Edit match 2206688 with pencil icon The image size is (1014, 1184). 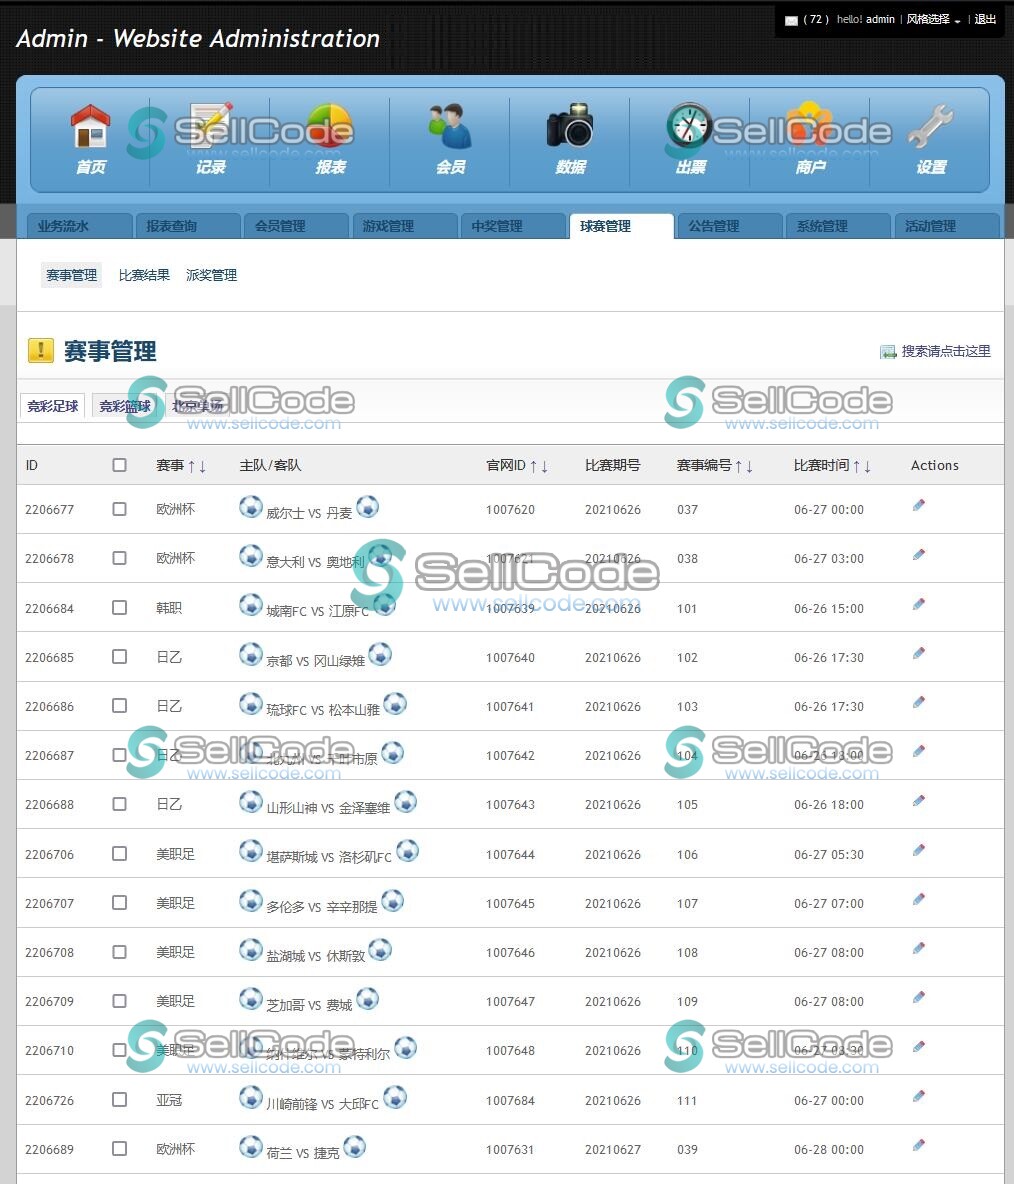919,800
